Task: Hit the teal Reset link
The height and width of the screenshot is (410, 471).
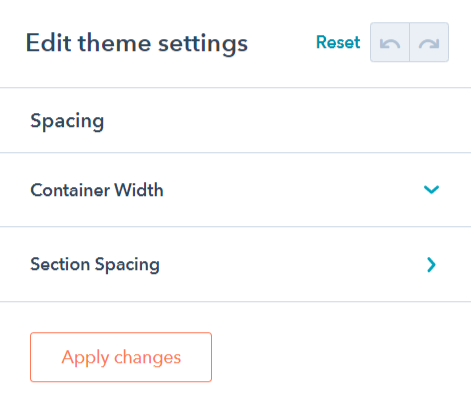Action: coord(338,42)
